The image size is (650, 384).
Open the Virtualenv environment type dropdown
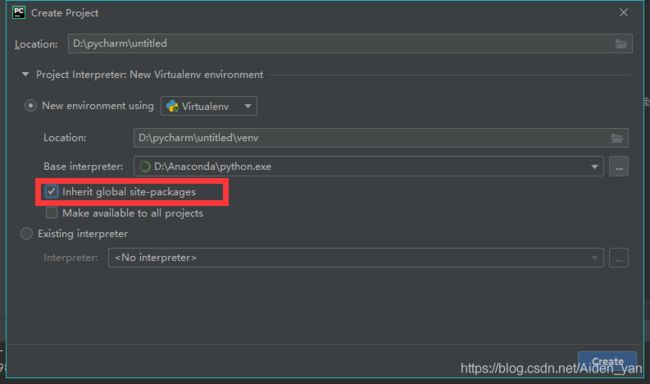click(x=209, y=106)
